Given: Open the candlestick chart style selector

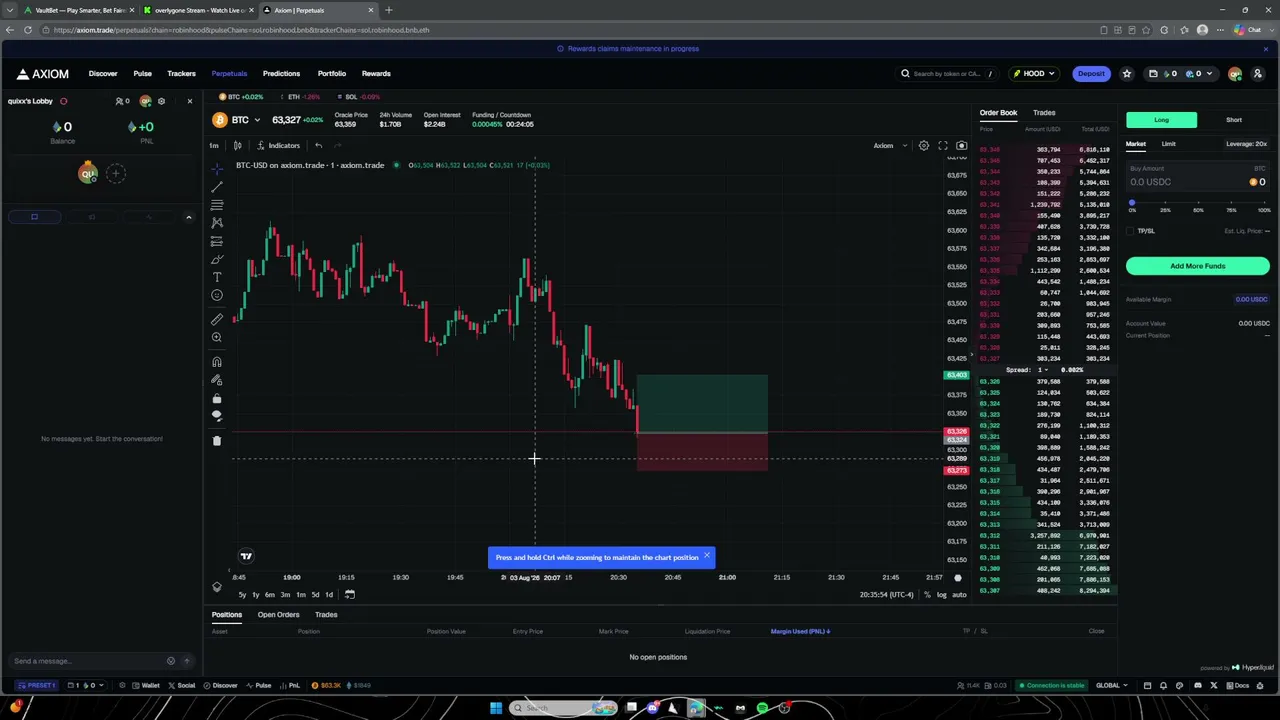Looking at the screenshot, I should [238, 145].
